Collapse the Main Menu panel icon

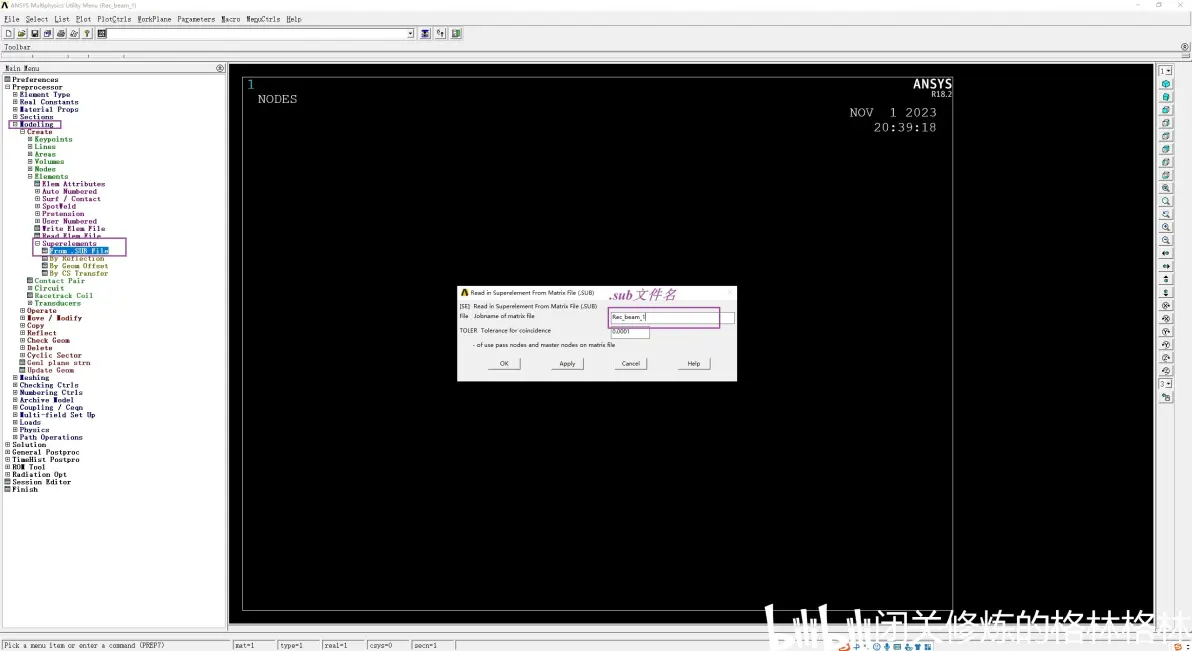click(x=220, y=68)
